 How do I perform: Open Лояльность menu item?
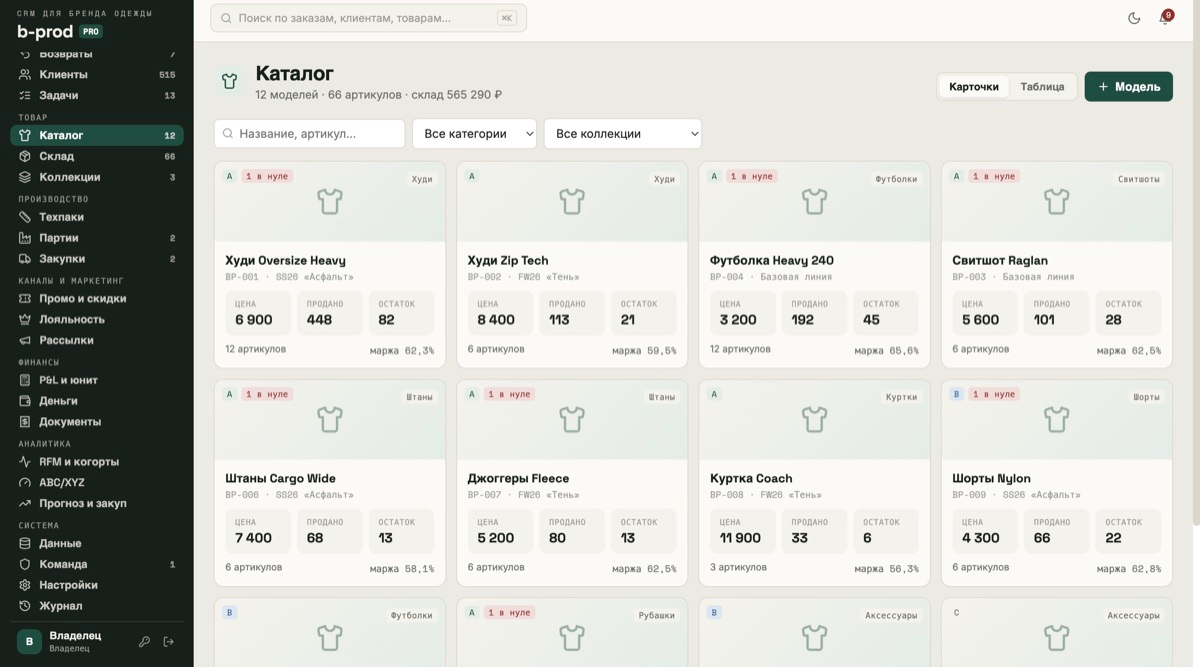97,319
